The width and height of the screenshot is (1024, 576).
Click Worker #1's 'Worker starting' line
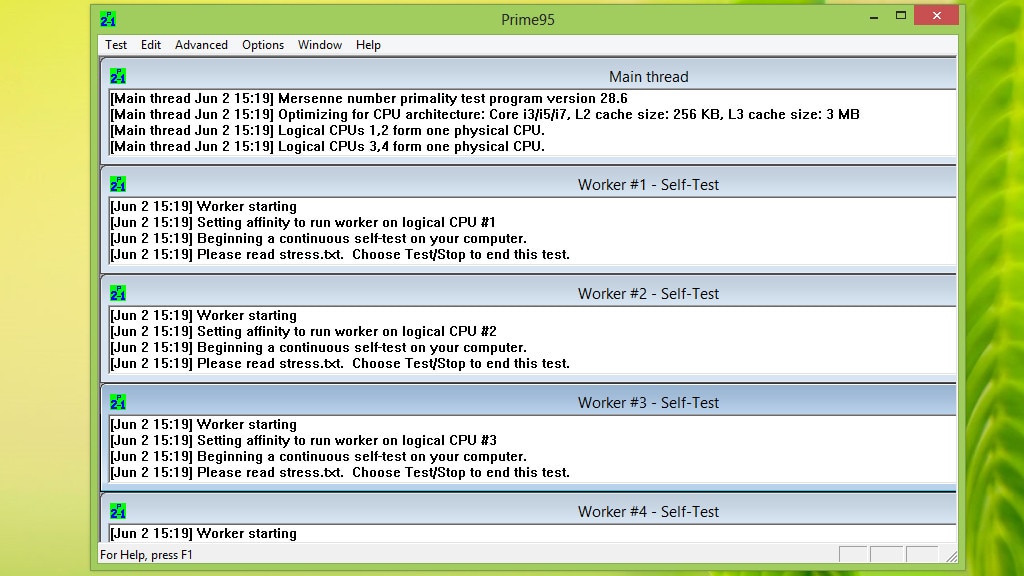point(203,206)
